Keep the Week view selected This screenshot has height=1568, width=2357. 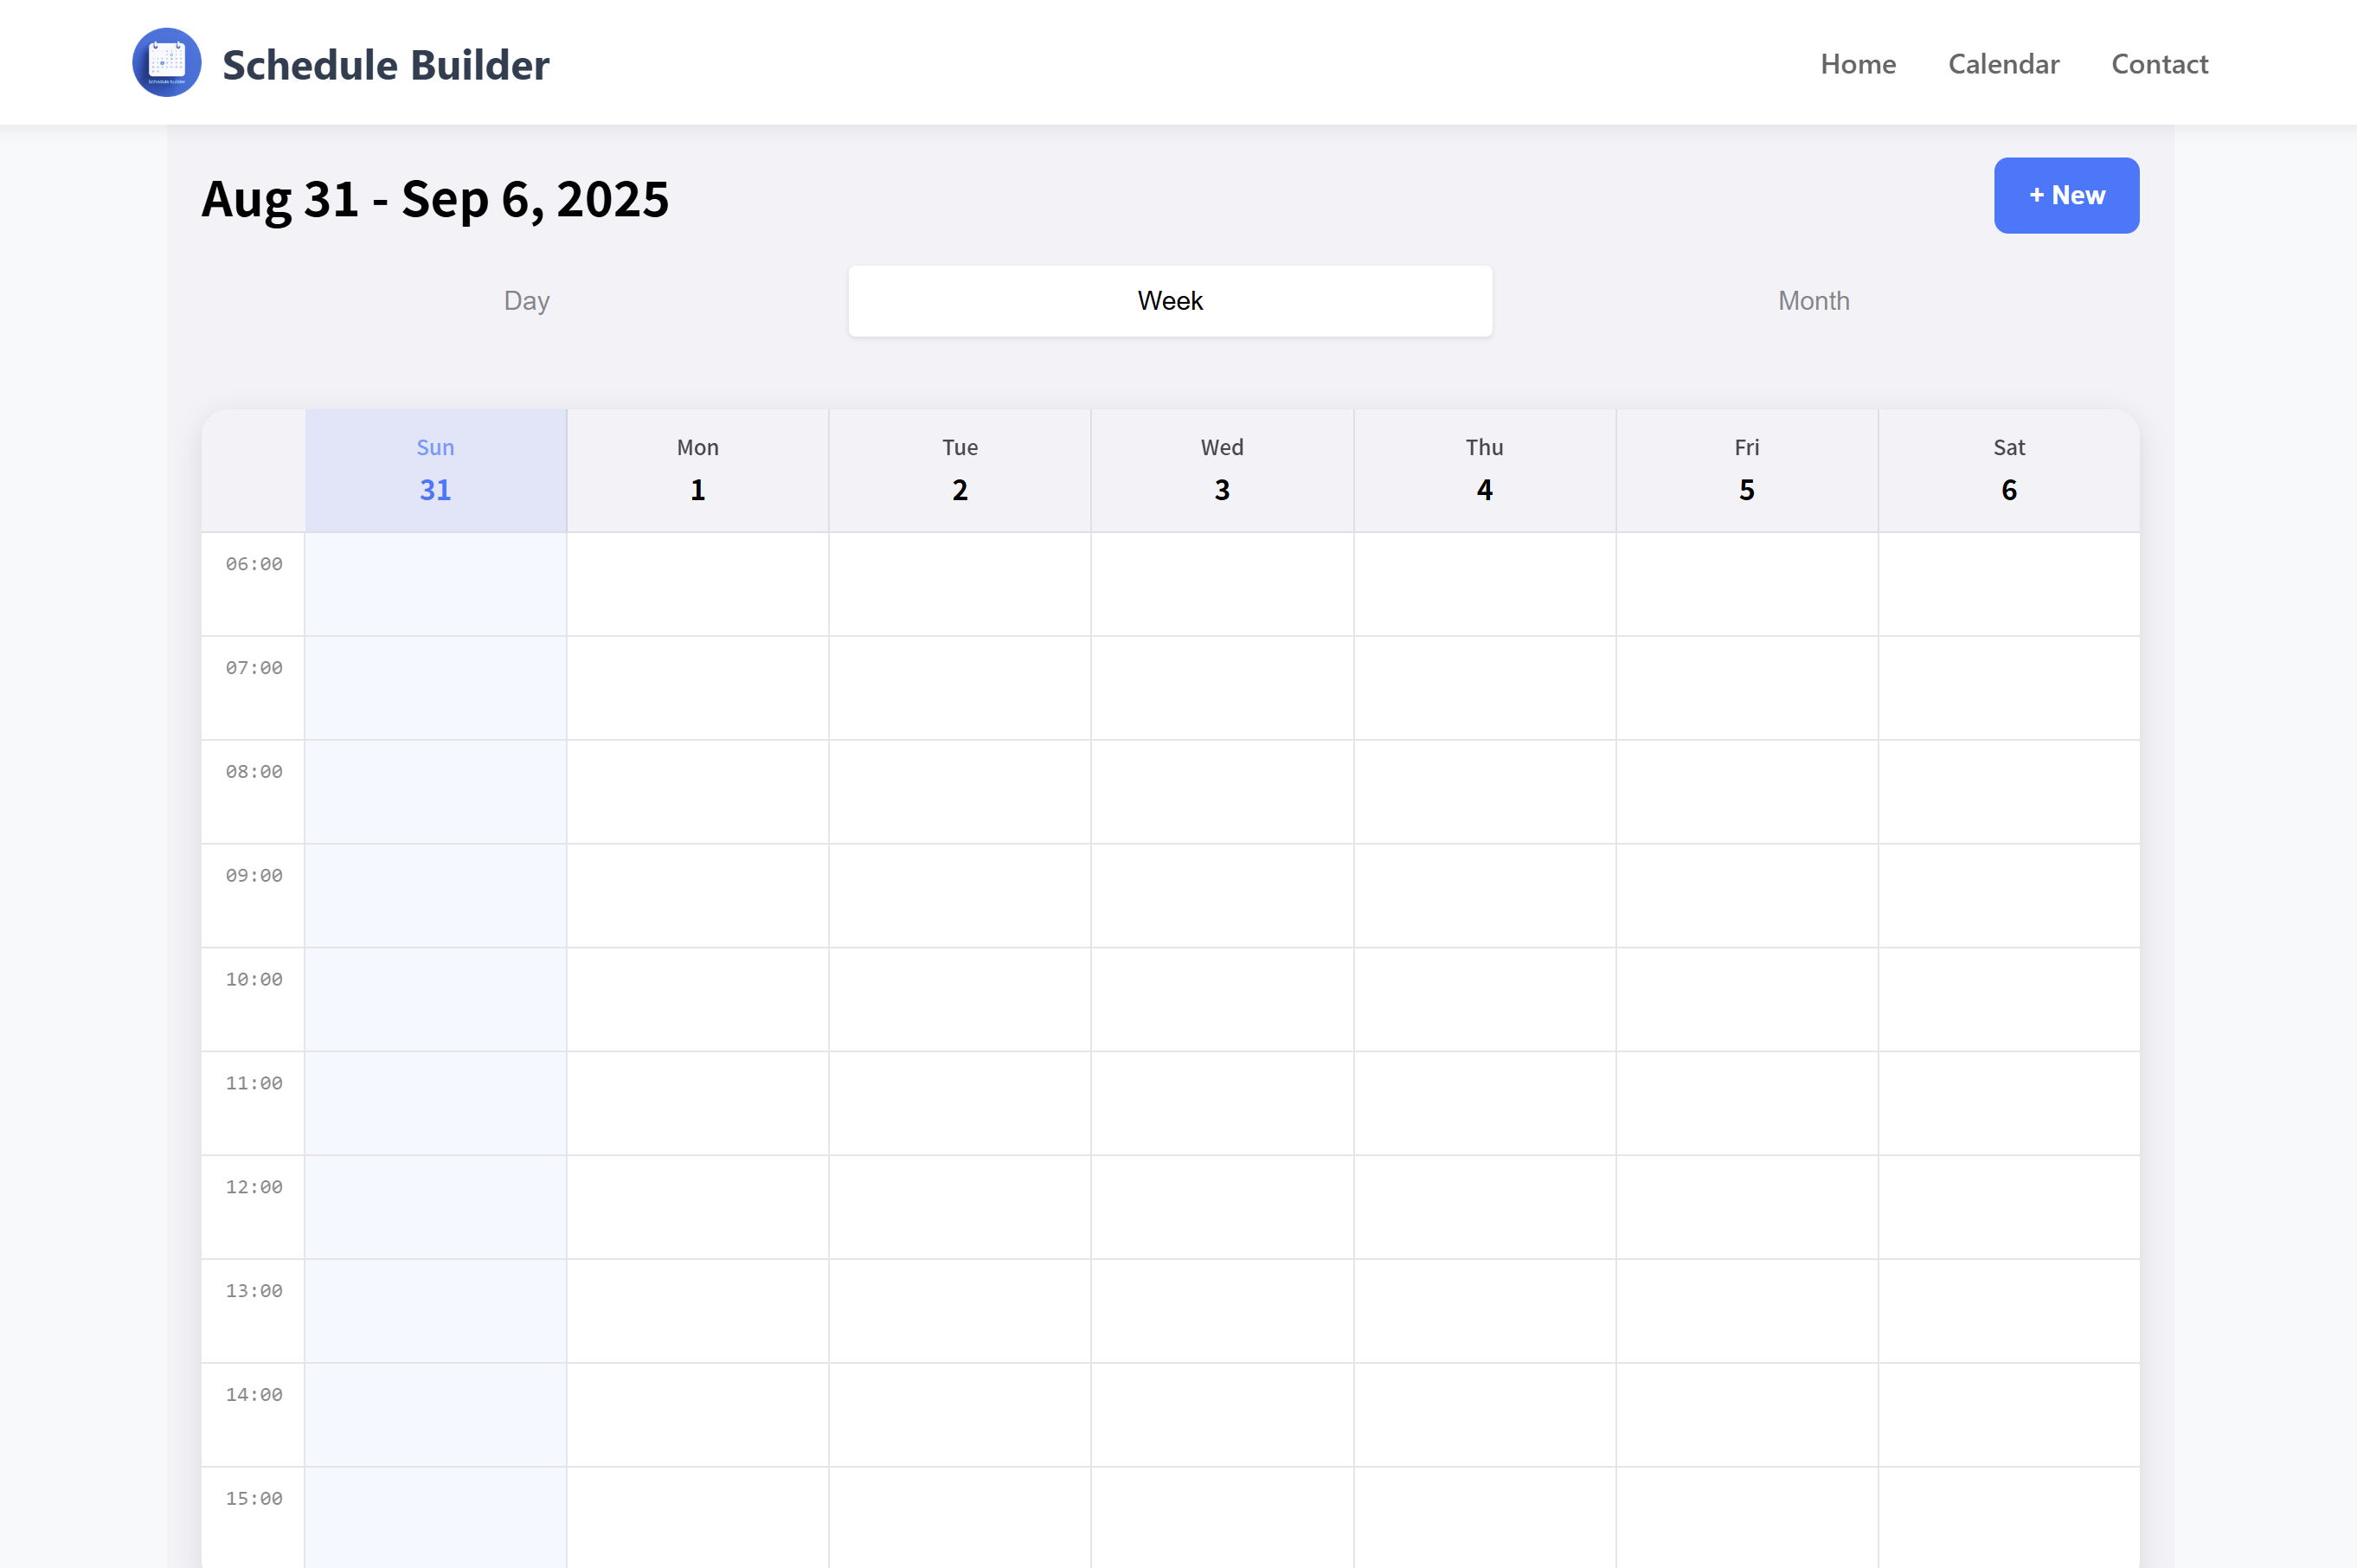pos(1170,300)
